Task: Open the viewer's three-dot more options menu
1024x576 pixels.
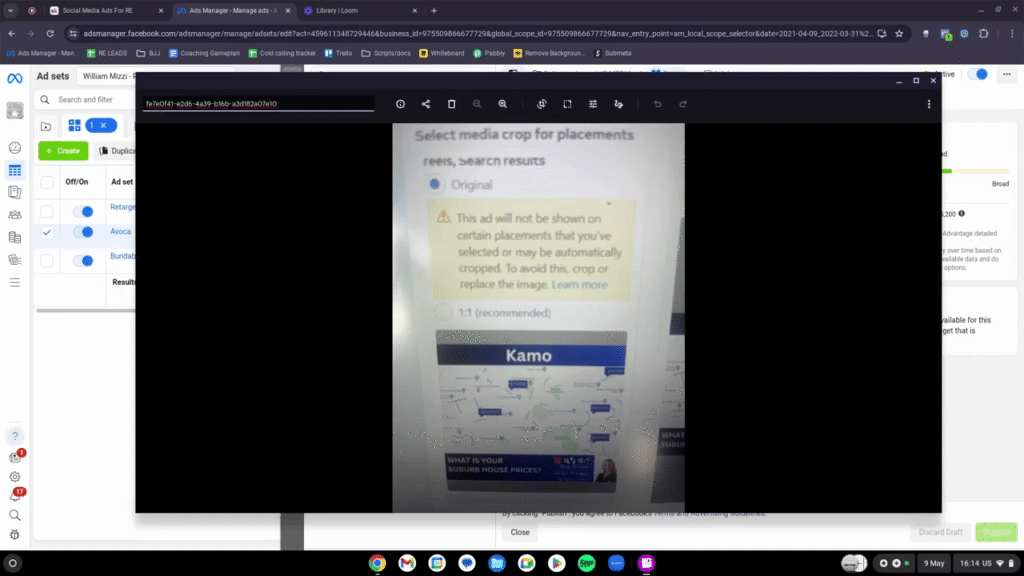Action: [x=929, y=104]
